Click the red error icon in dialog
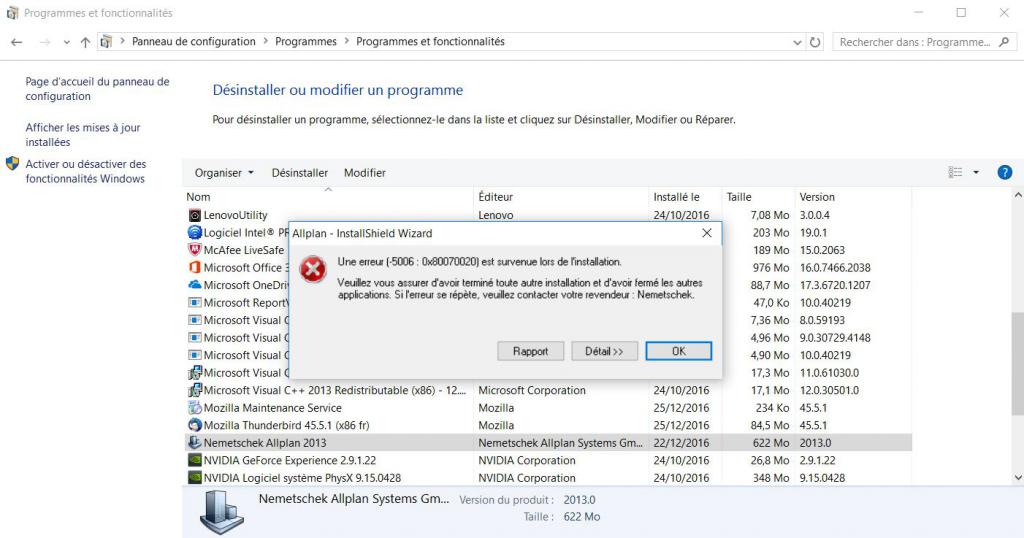Image resolution: width=1024 pixels, height=538 pixels. 313,269
